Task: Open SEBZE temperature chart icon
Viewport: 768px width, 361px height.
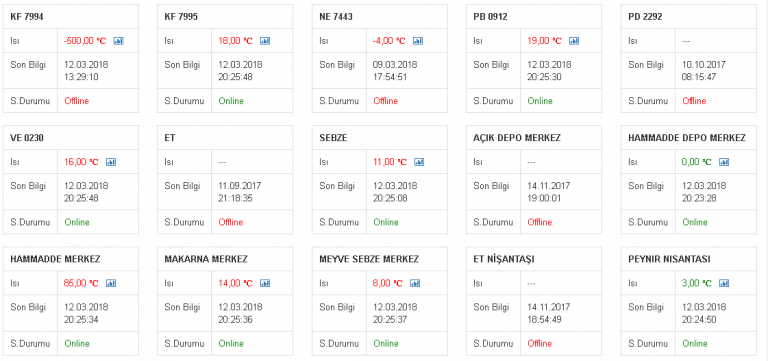Action: pos(419,162)
